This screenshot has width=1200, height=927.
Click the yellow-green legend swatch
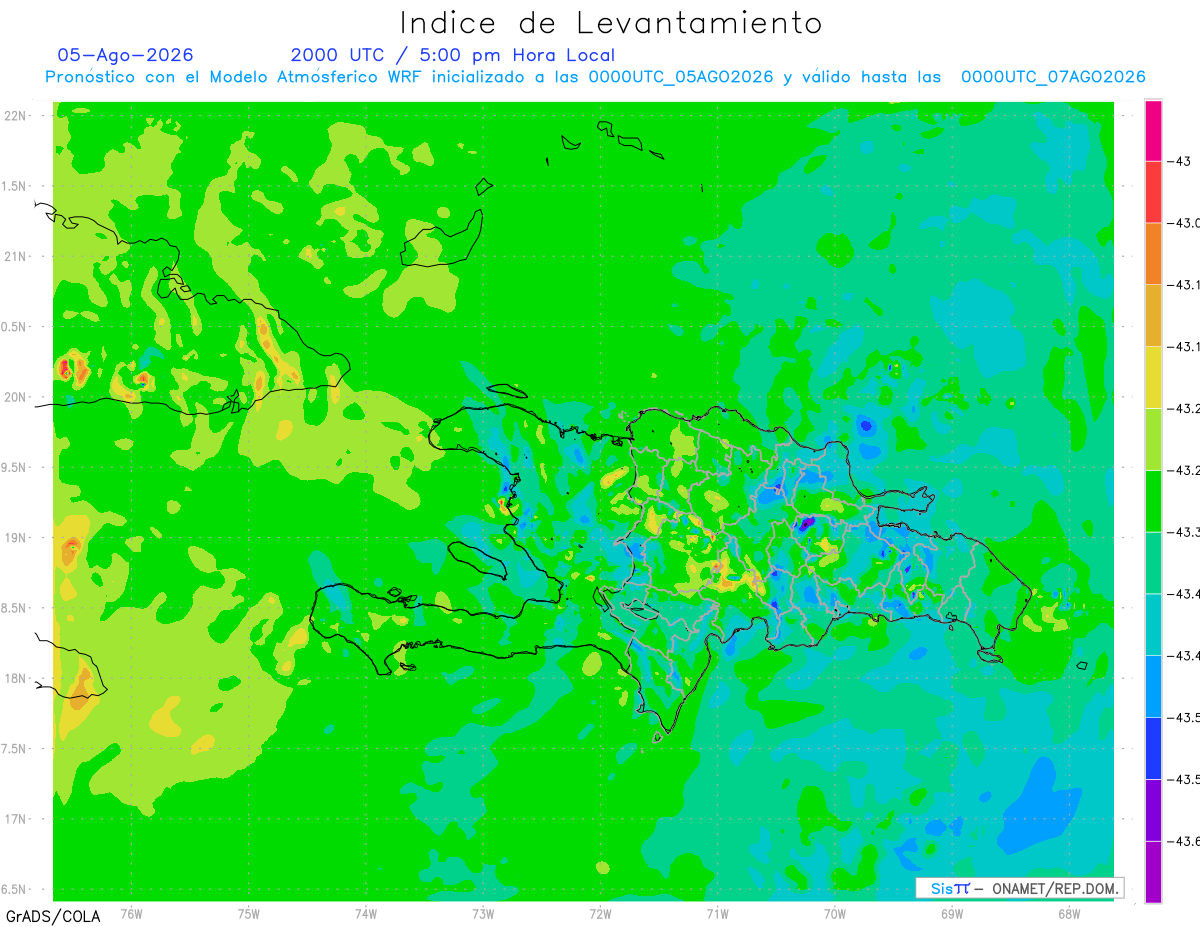pyautogui.click(x=1153, y=439)
